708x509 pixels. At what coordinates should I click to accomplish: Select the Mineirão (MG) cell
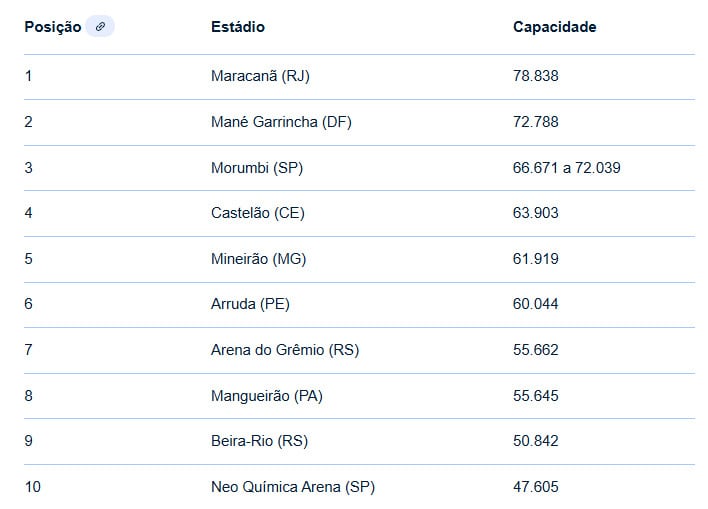coord(258,259)
